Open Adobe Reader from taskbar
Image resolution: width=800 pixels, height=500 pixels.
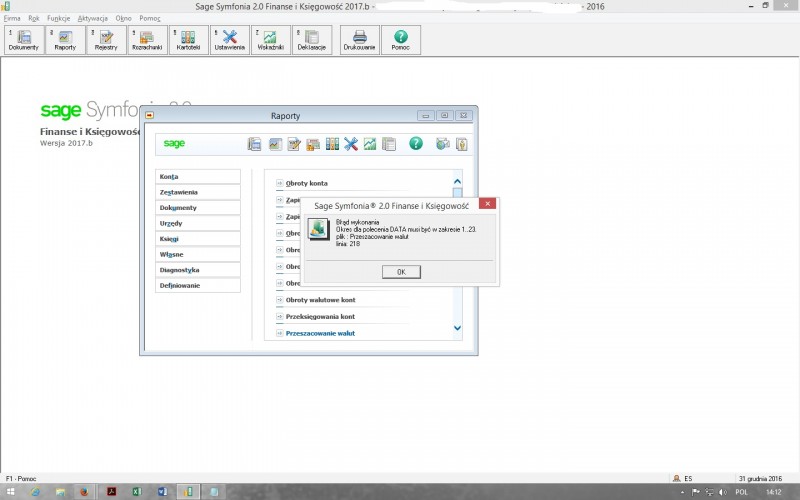click(x=111, y=492)
